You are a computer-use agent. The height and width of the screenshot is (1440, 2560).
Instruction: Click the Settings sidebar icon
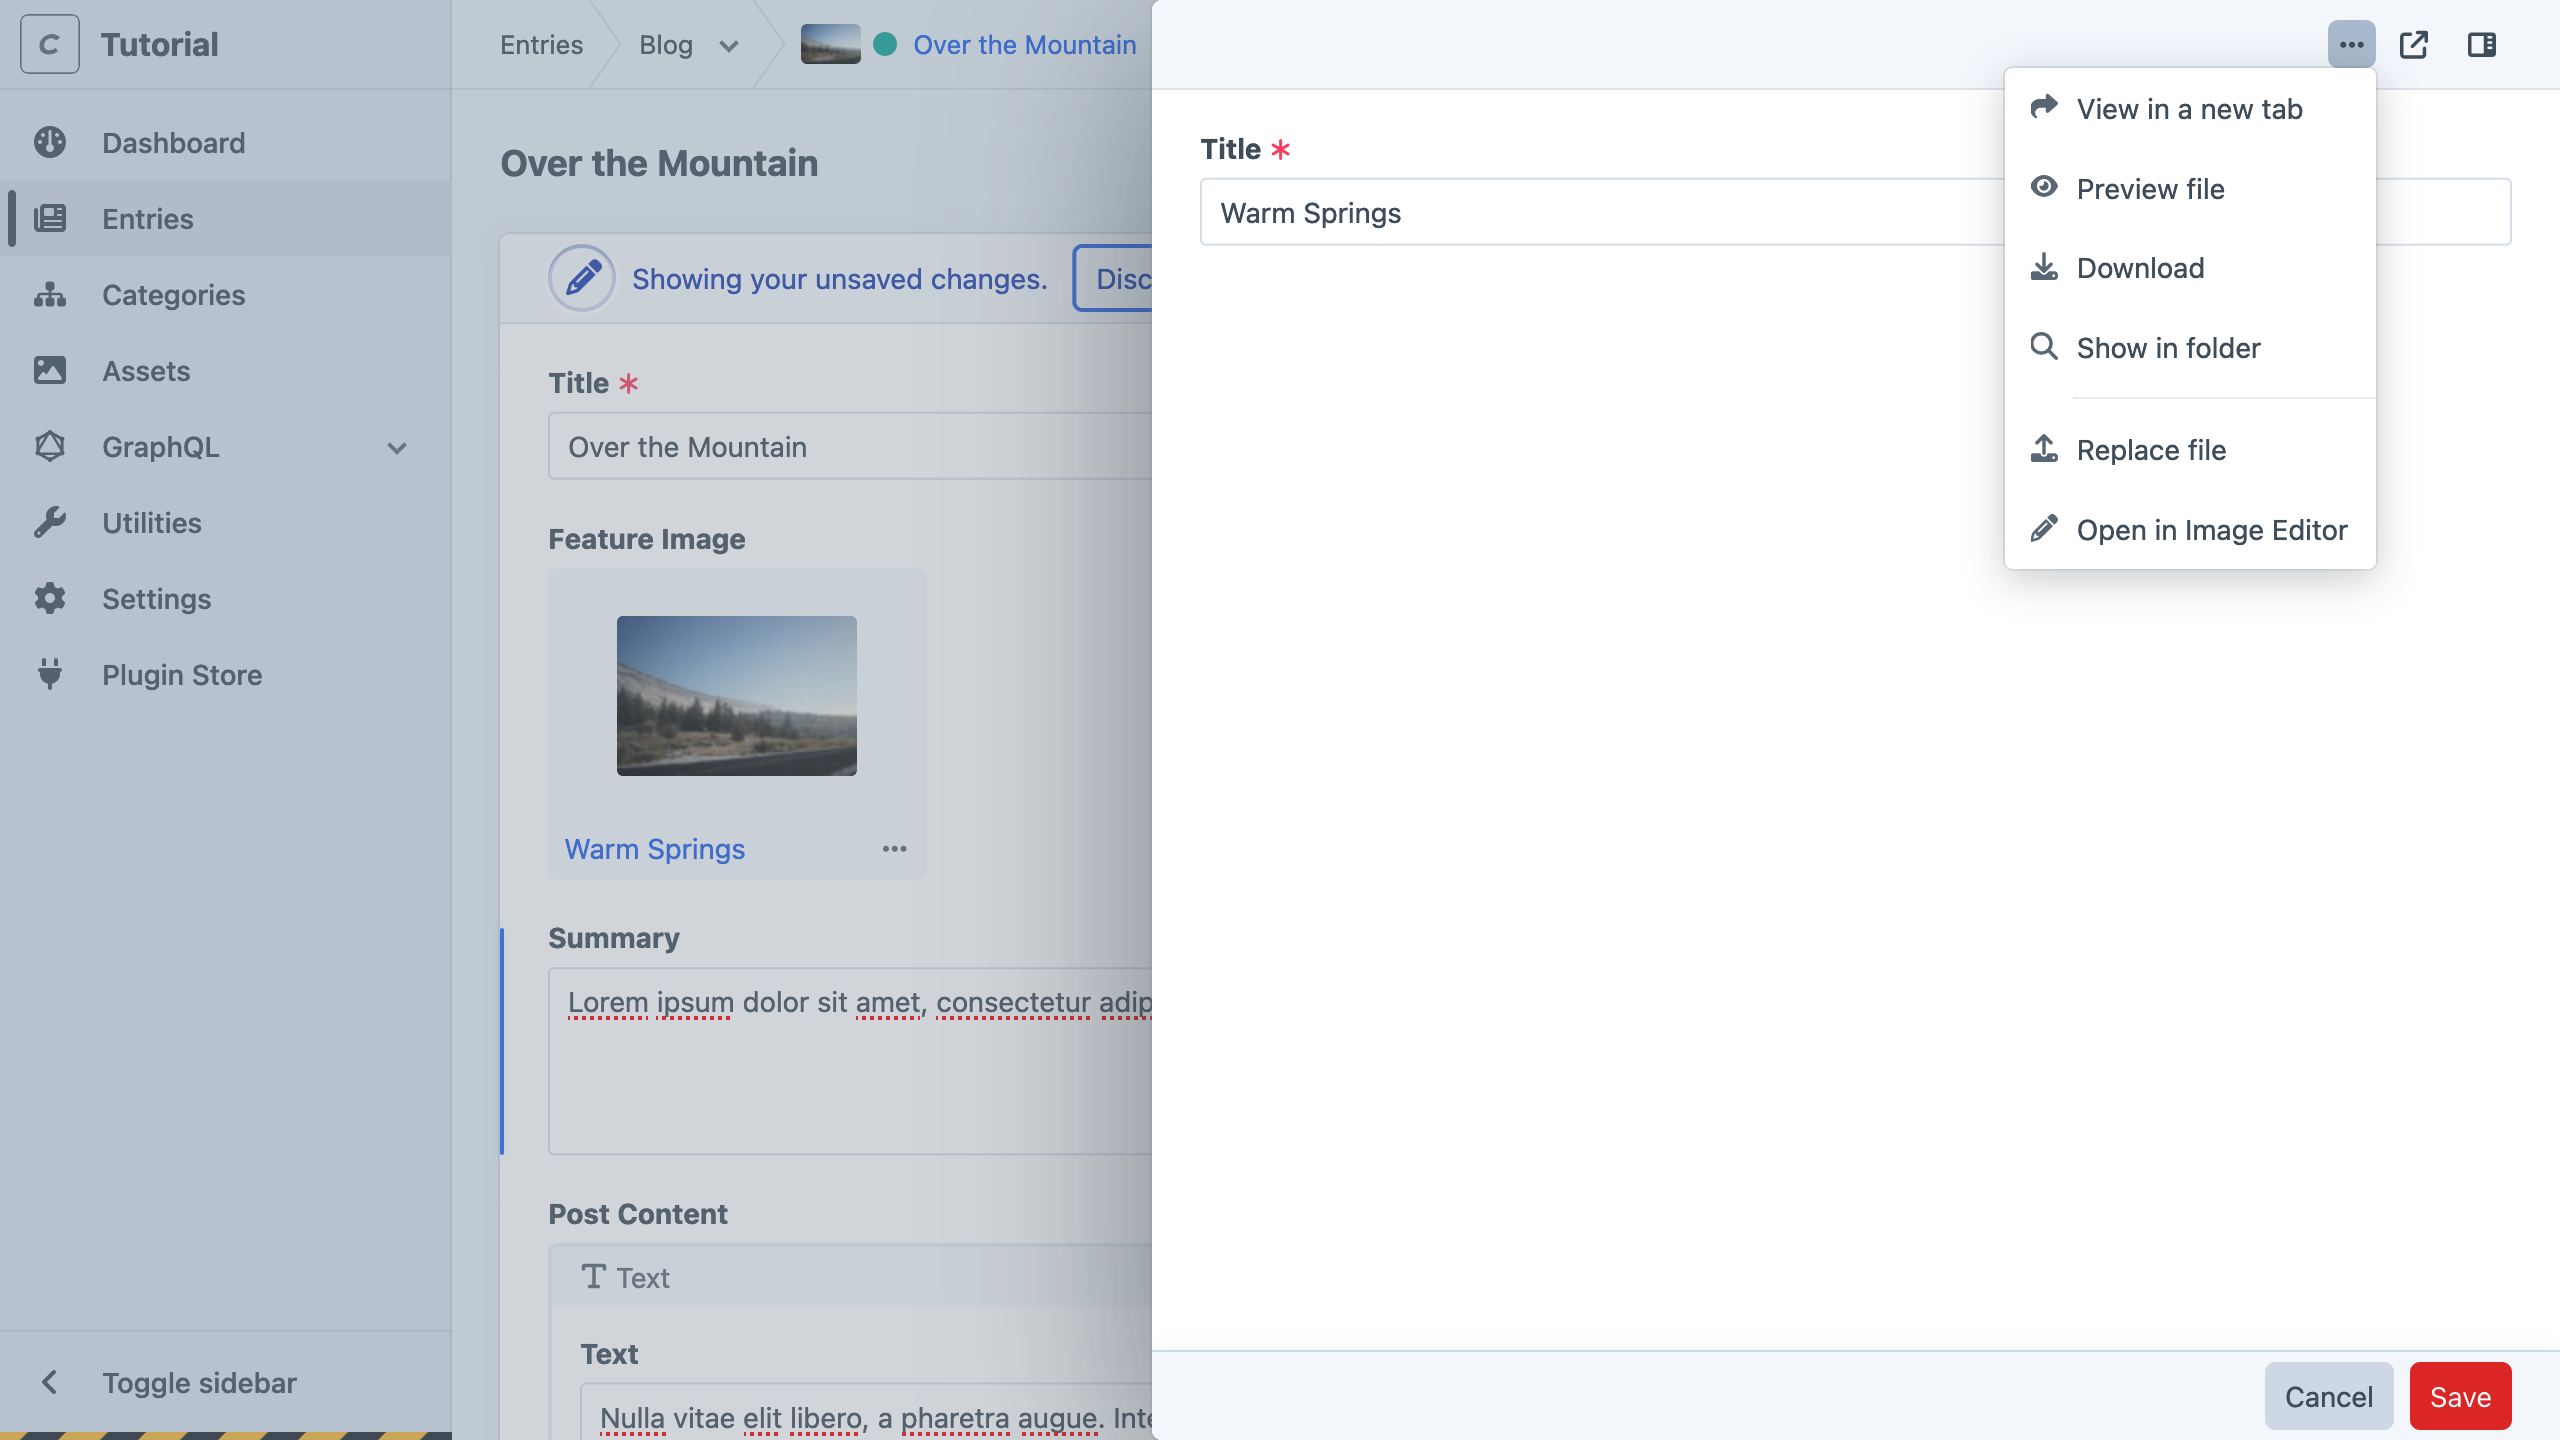click(51, 598)
